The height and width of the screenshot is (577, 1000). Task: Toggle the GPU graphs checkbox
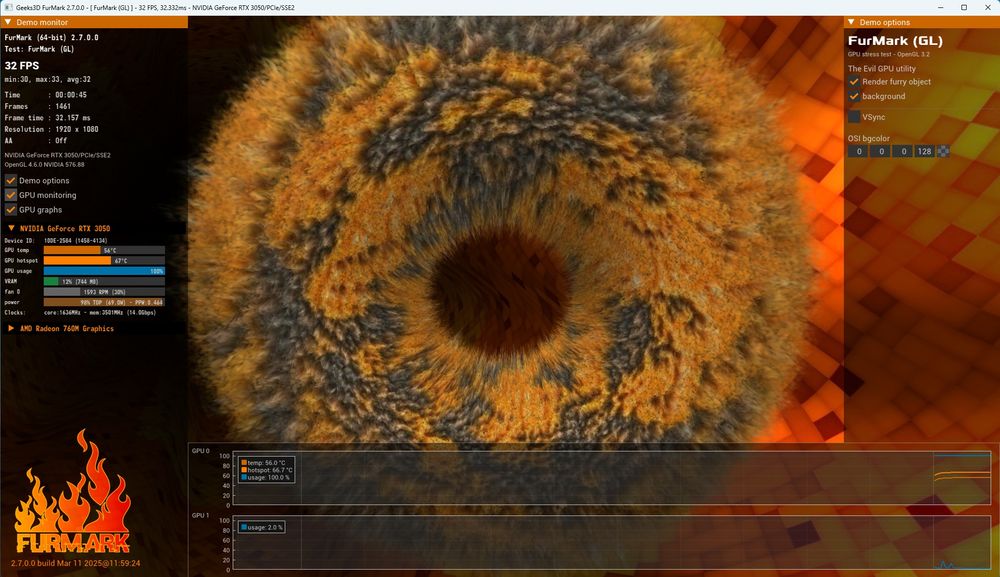coord(11,210)
